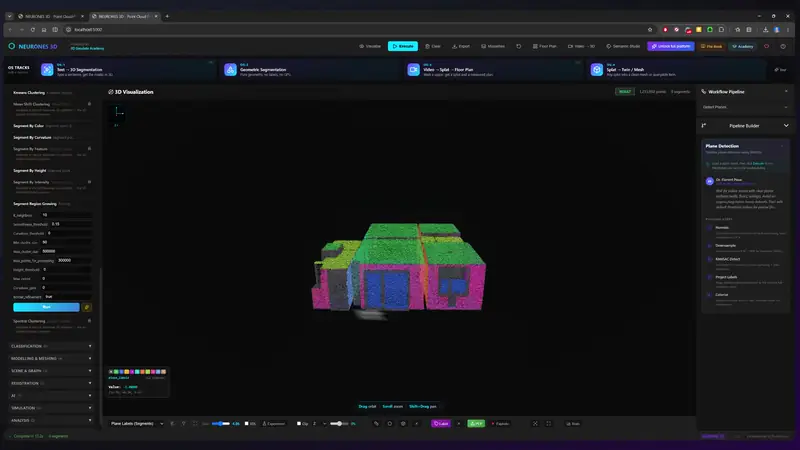
Task: Select Segment By Color
Action: point(29,126)
